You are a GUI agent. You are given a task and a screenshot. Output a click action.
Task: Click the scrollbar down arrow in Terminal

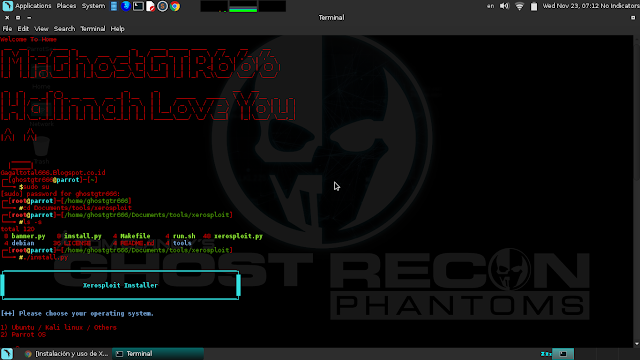pos(637,344)
